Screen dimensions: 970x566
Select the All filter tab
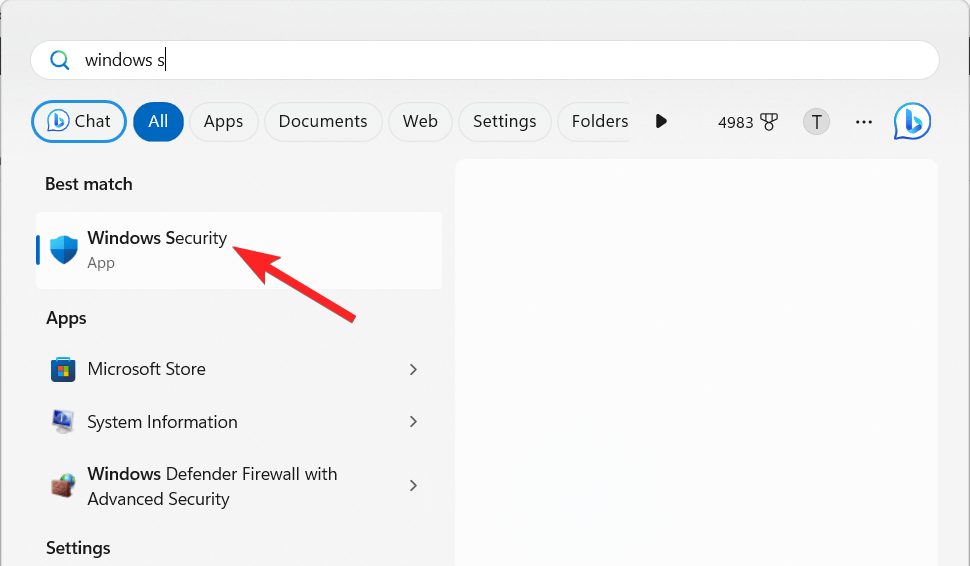158,121
